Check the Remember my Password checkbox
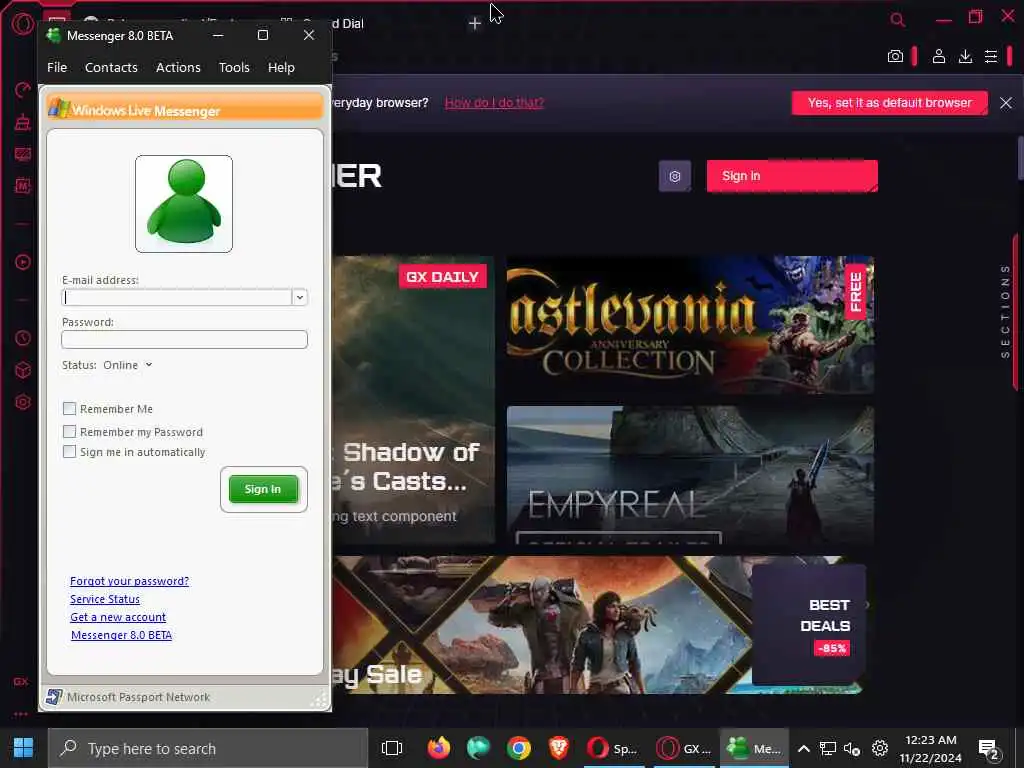This screenshot has width=1024, height=768. pyautogui.click(x=69, y=432)
